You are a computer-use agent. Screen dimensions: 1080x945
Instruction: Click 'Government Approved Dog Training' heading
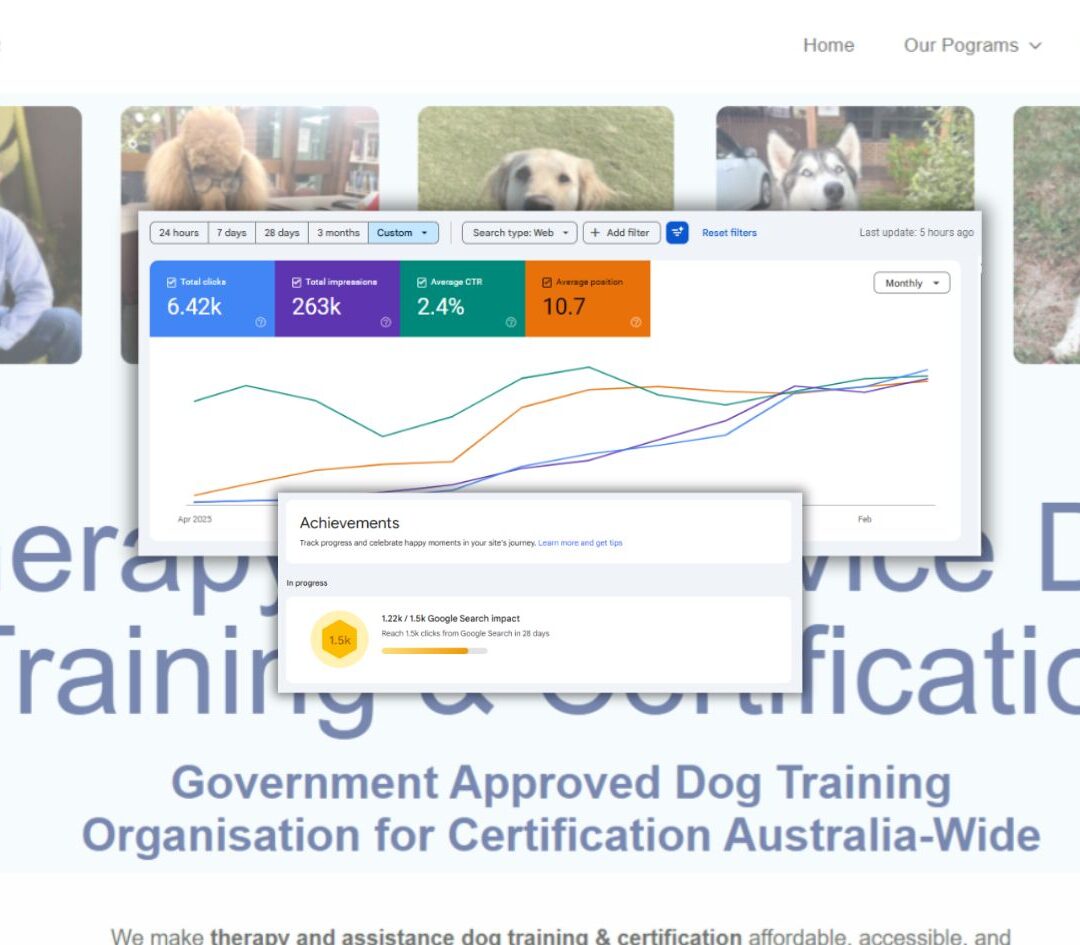[561, 783]
